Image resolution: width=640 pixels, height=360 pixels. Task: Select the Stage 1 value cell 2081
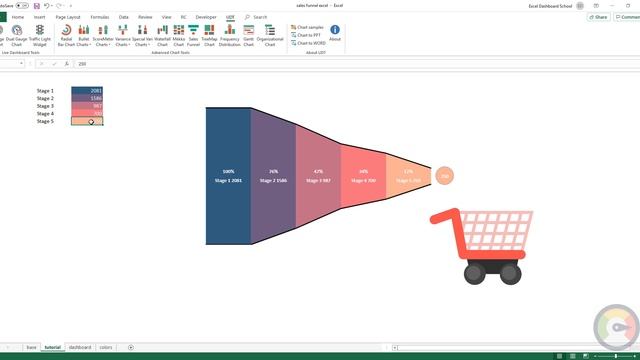87,91
